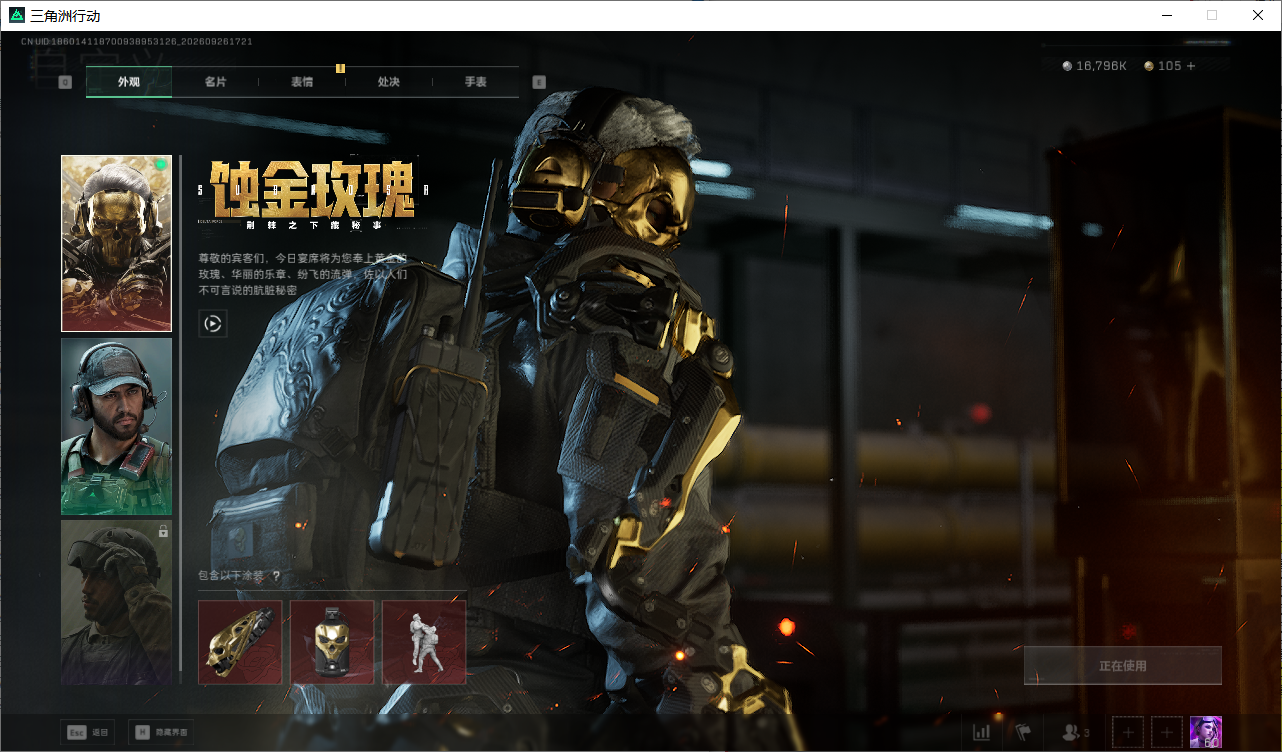This screenshot has width=1282, height=752.
Task: Click the second empty squad slot plus
Action: tap(1167, 732)
